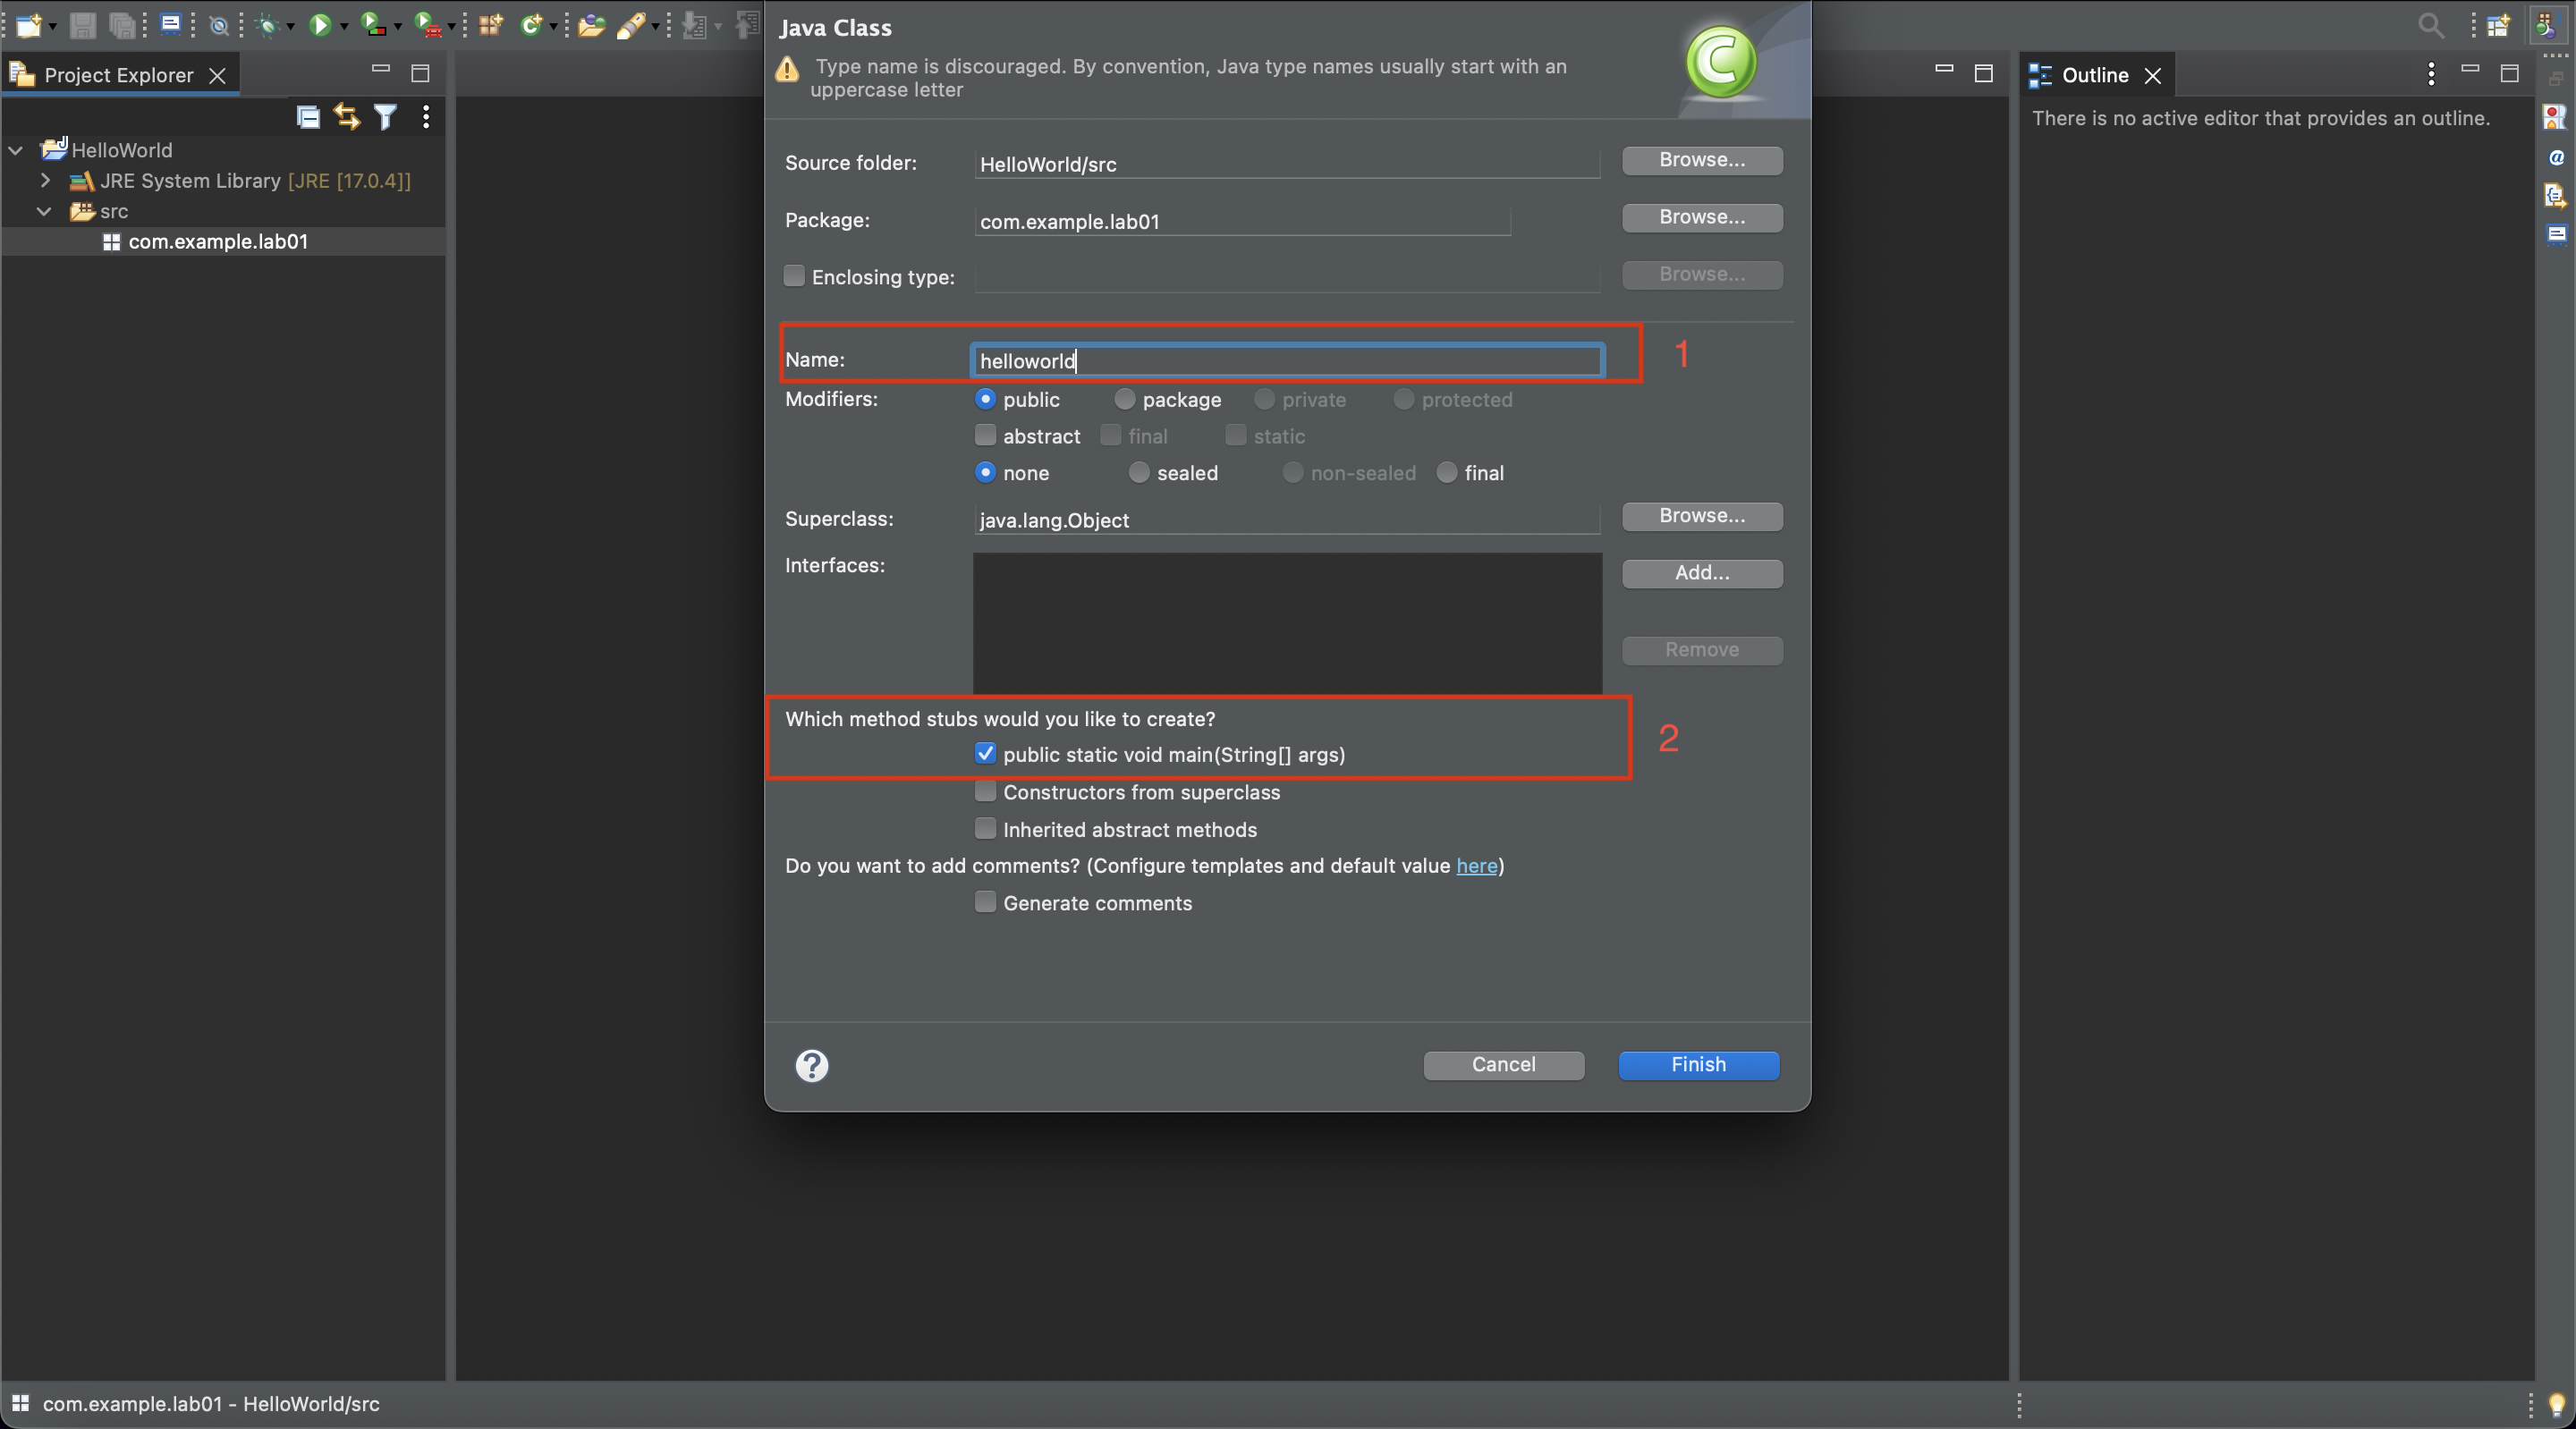Screen dimensions: 2576x1429
Task: Collapse the HelloWorld project node
Action: point(16,150)
